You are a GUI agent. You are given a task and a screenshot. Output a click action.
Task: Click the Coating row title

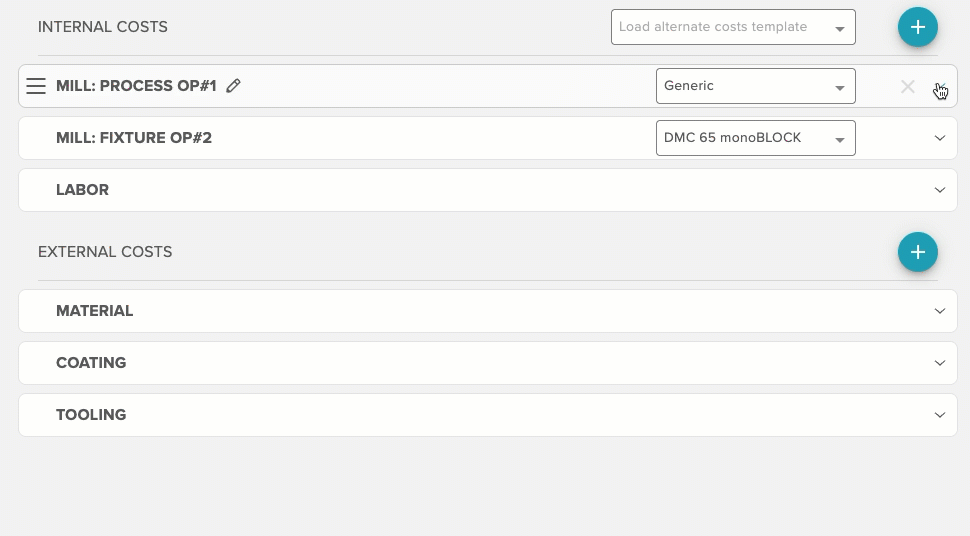click(x=91, y=363)
